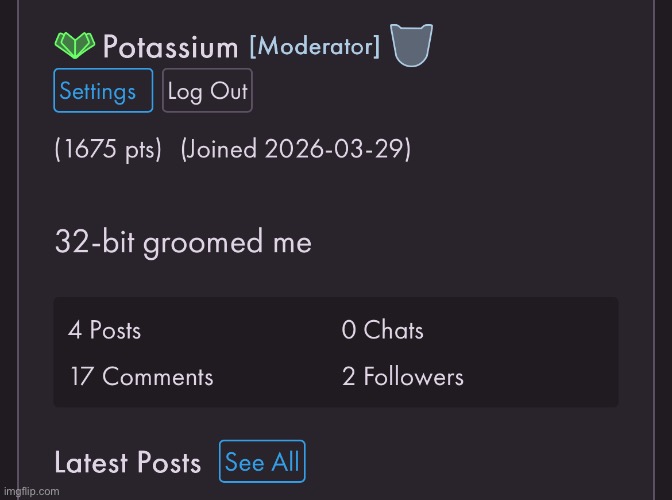
Task: Open the 17 Comments stat
Action: pyautogui.click(x=141, y=377)
